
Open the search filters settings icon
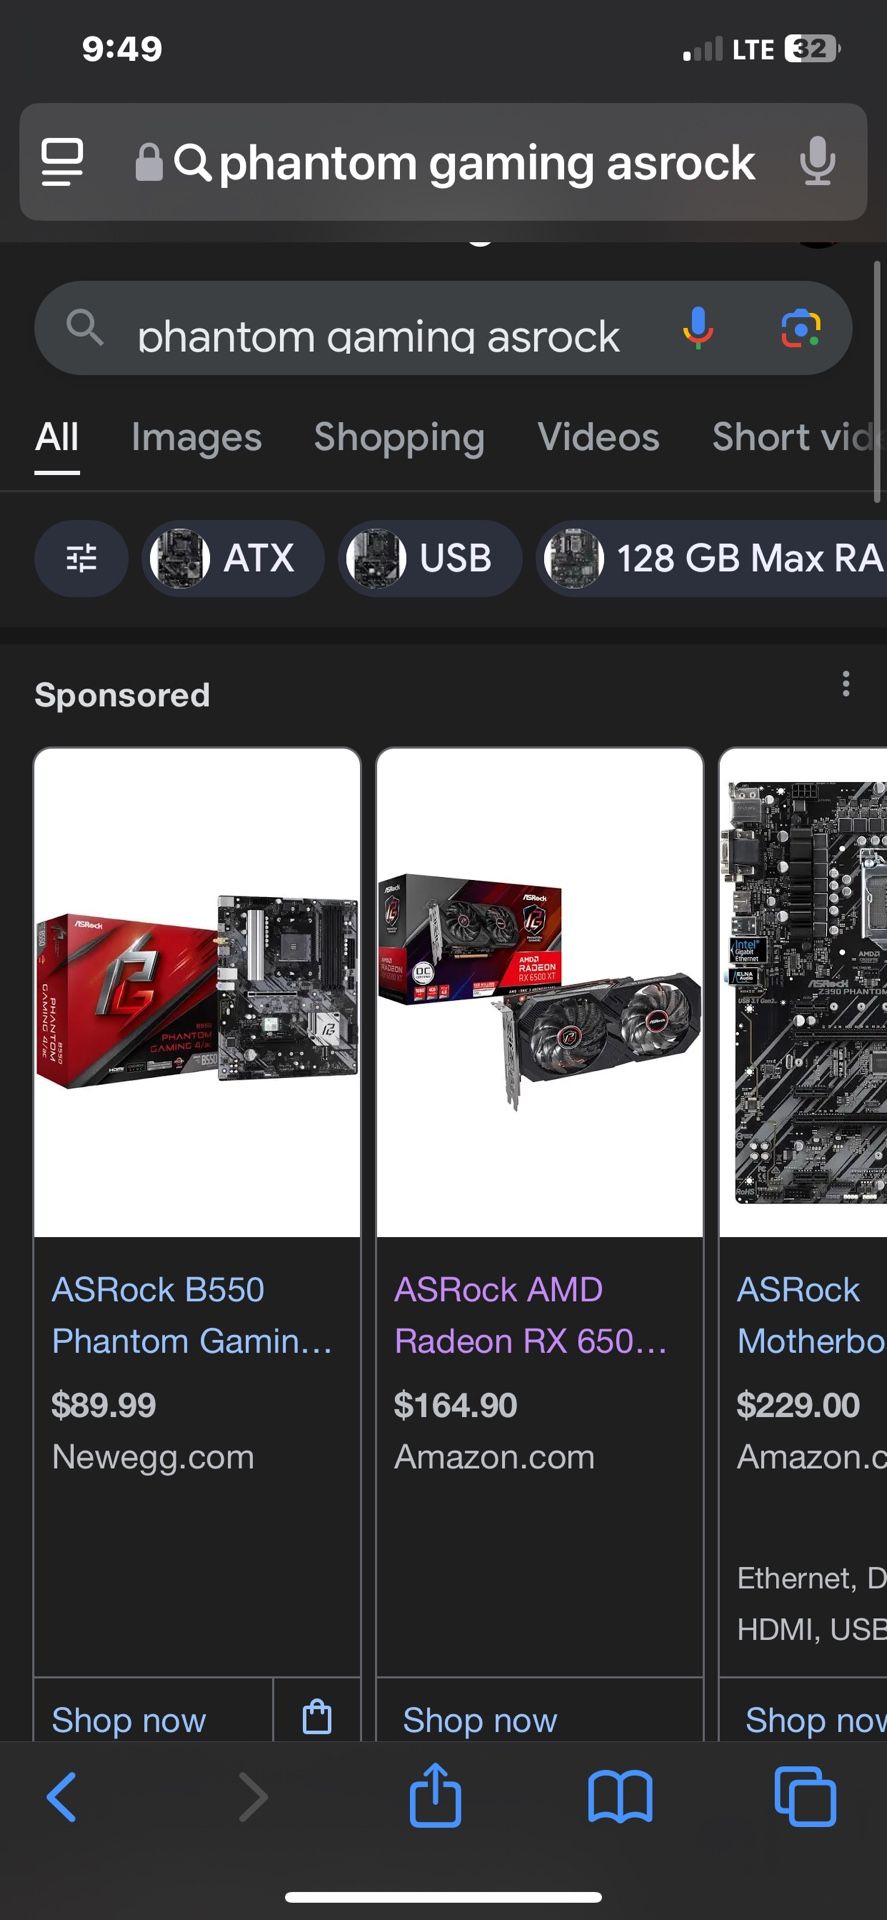coord(81,558)
